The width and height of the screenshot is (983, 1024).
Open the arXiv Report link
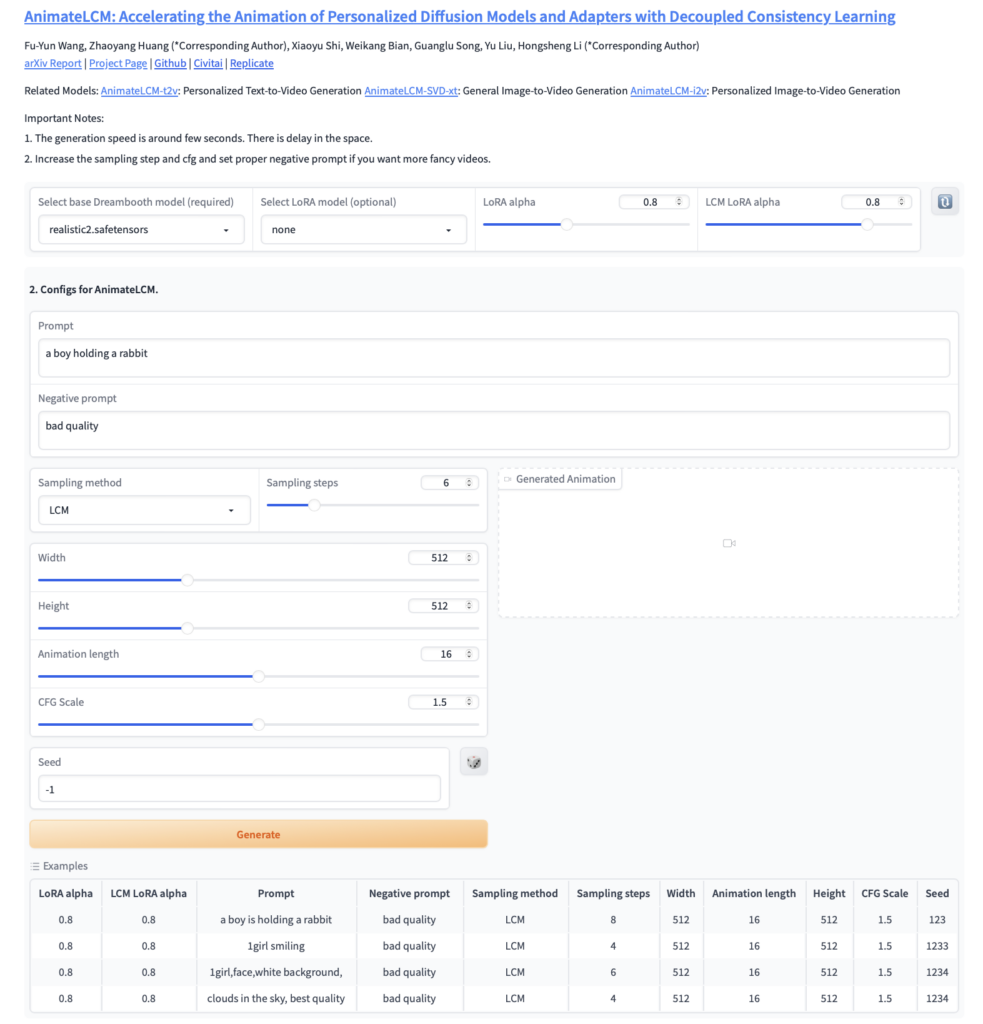(x=53, y=63)
